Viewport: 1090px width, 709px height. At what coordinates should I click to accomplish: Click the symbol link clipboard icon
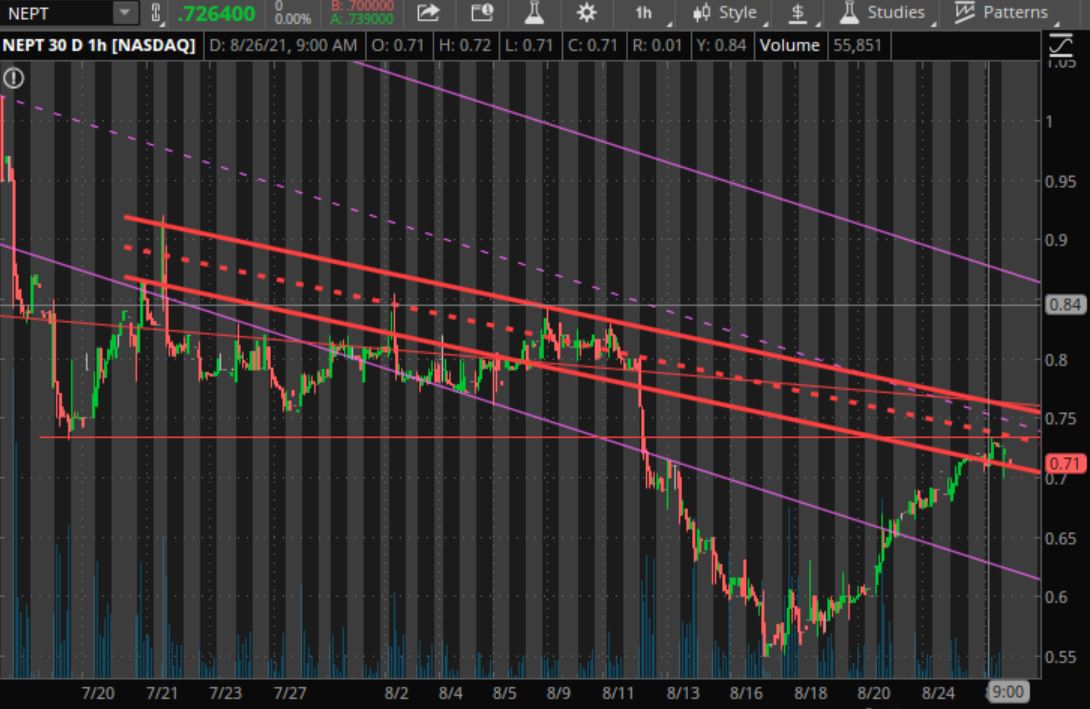coord(156,13)
